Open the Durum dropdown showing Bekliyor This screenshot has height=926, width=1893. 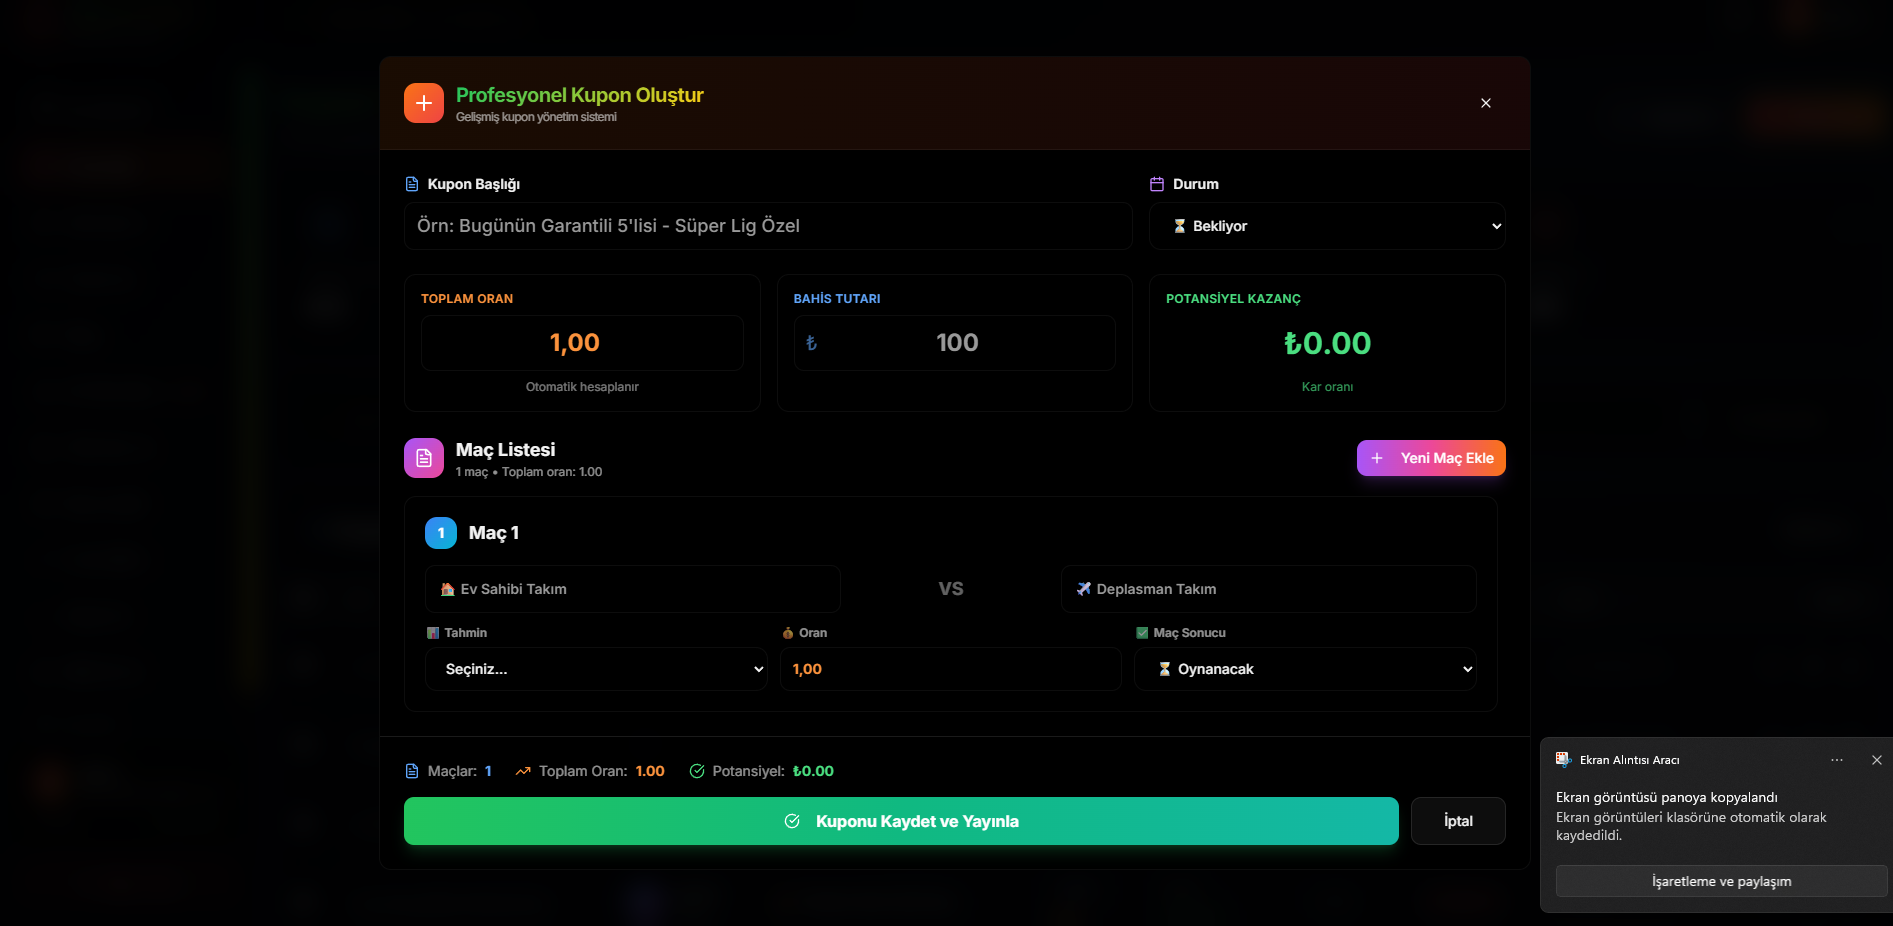coord(1326,226)
